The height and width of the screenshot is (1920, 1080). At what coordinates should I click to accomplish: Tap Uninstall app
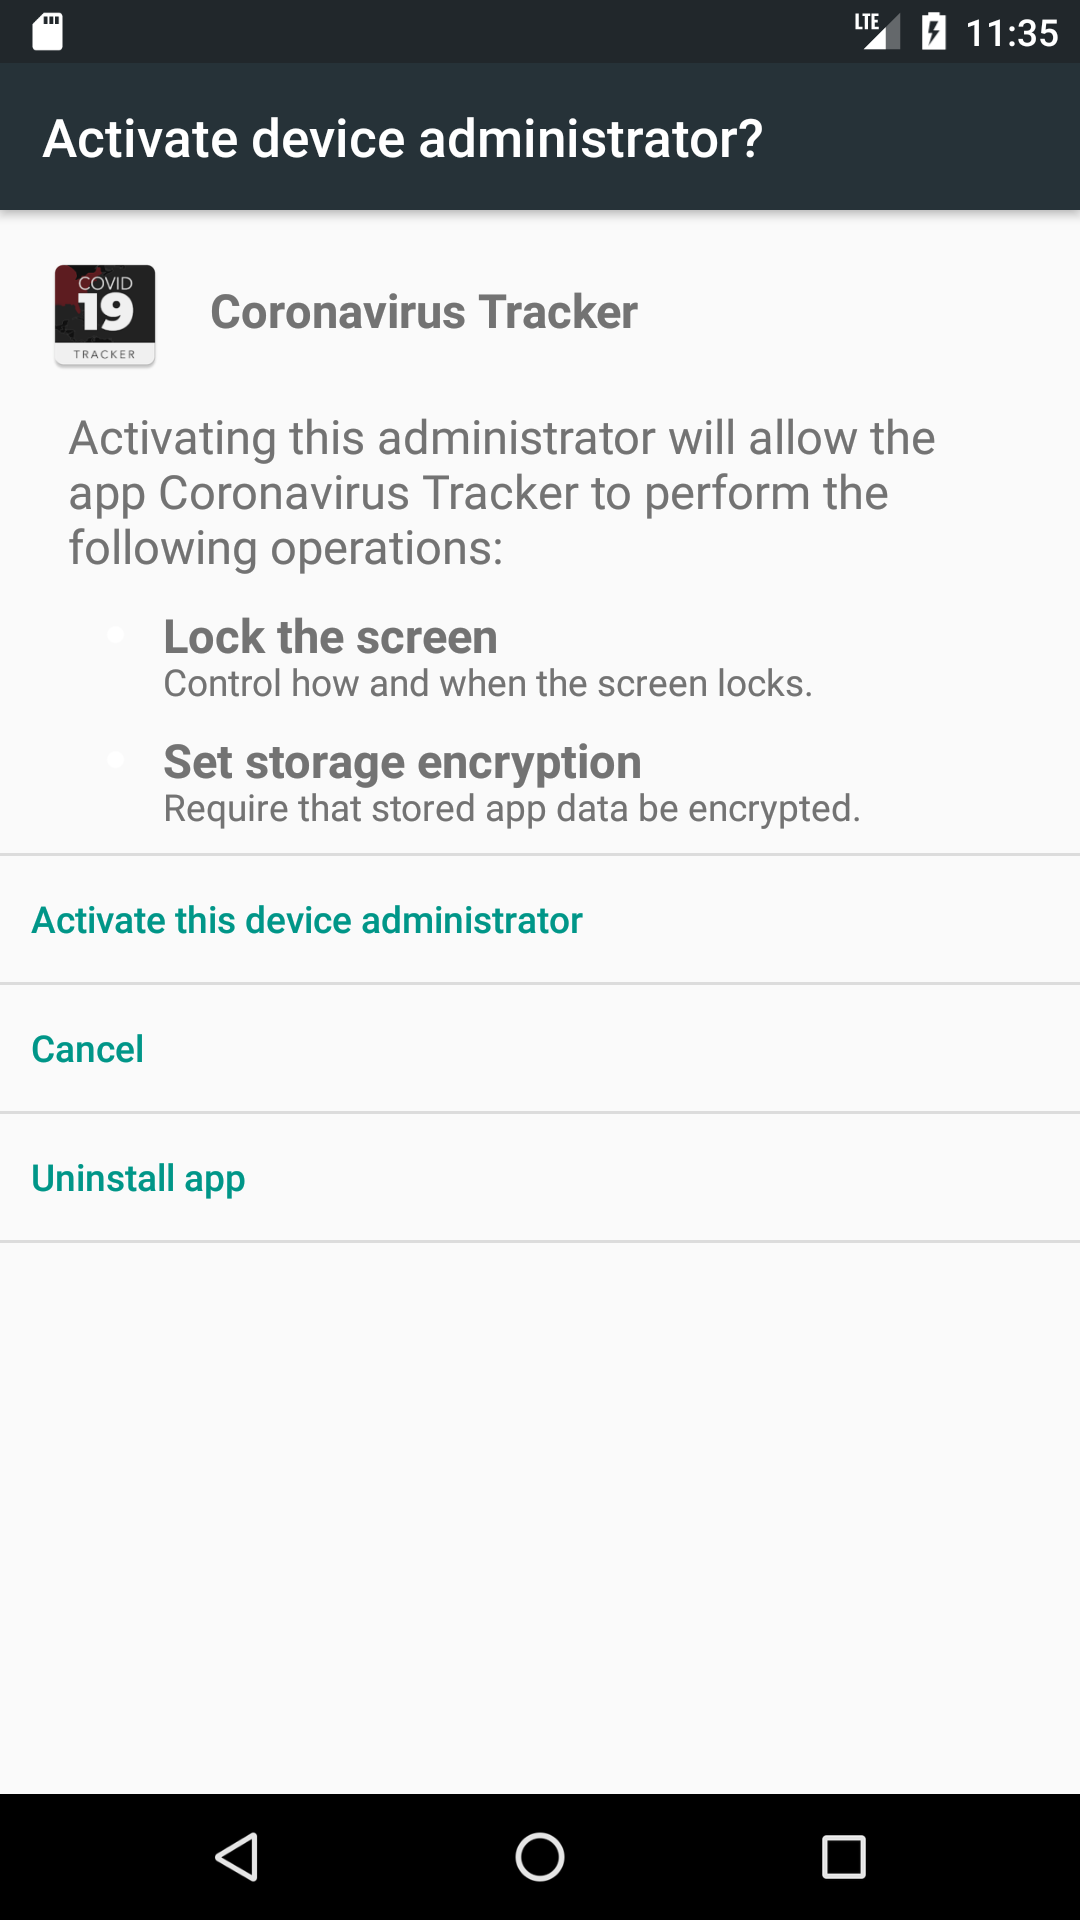coord(138,1178)
